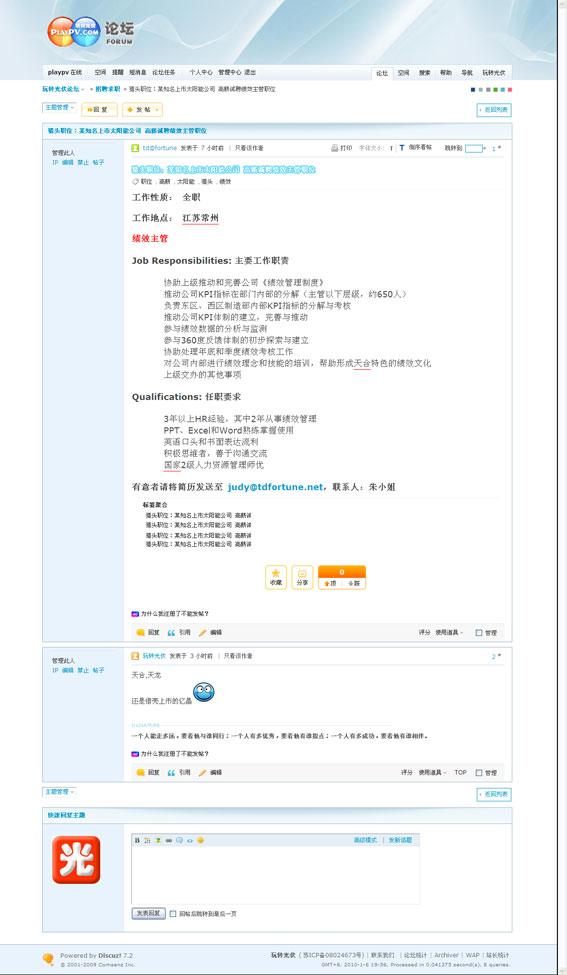Click the pencil 编辑 icon under first post
The height and width of the screenshot is (975, 567).
tap(202, 632)
